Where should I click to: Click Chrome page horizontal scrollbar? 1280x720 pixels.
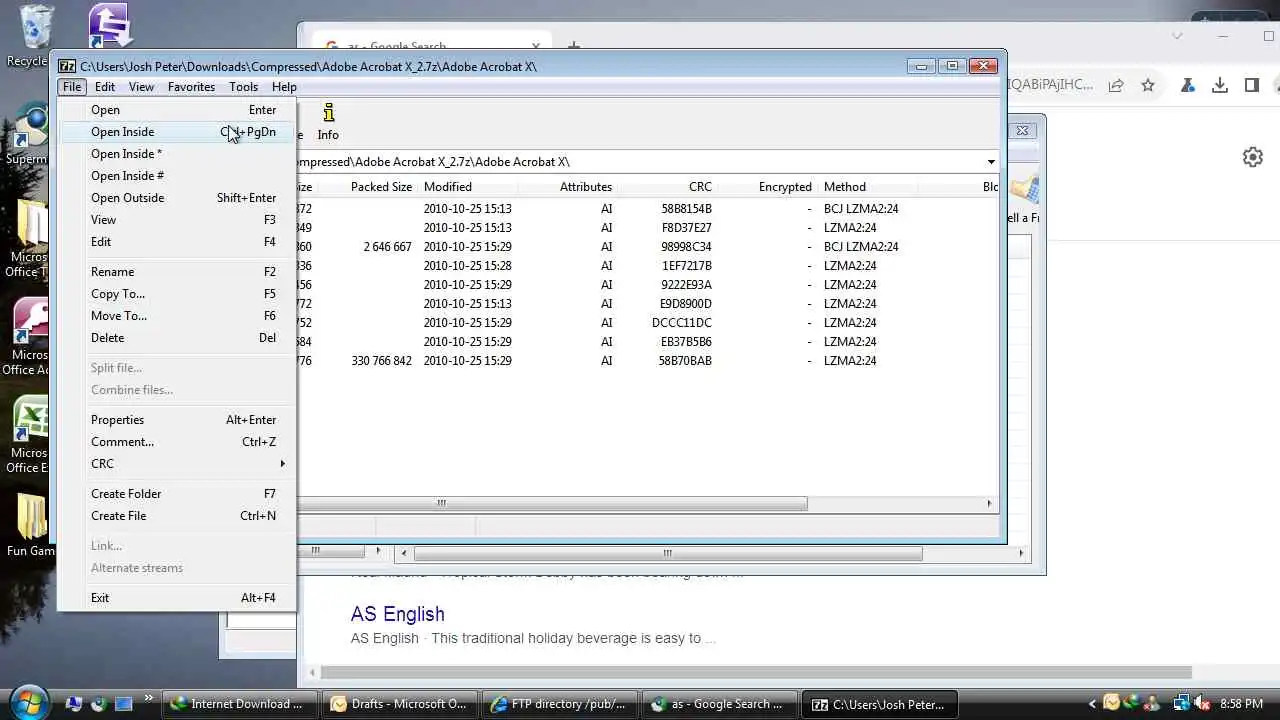coord(755,673)
